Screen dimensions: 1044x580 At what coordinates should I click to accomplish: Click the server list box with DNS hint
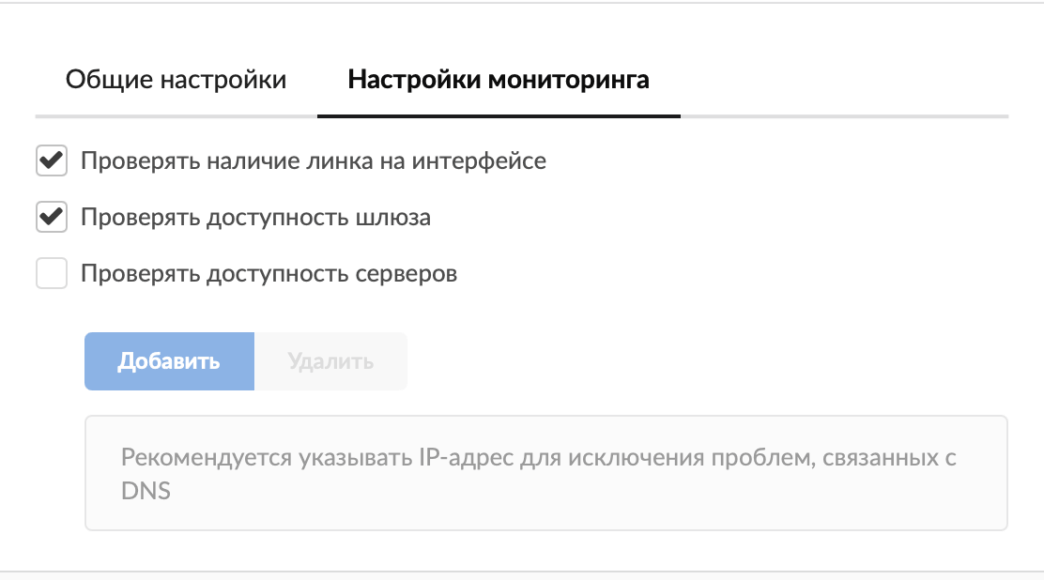click(546, 473)
